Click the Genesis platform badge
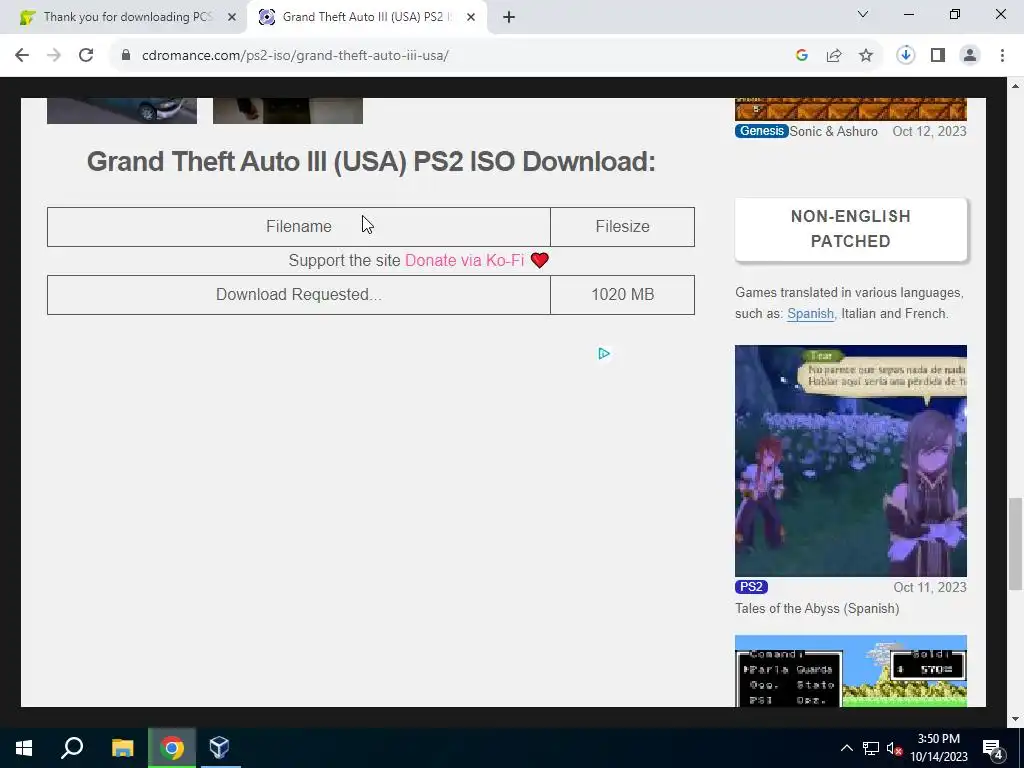 [x=761, y=131]
